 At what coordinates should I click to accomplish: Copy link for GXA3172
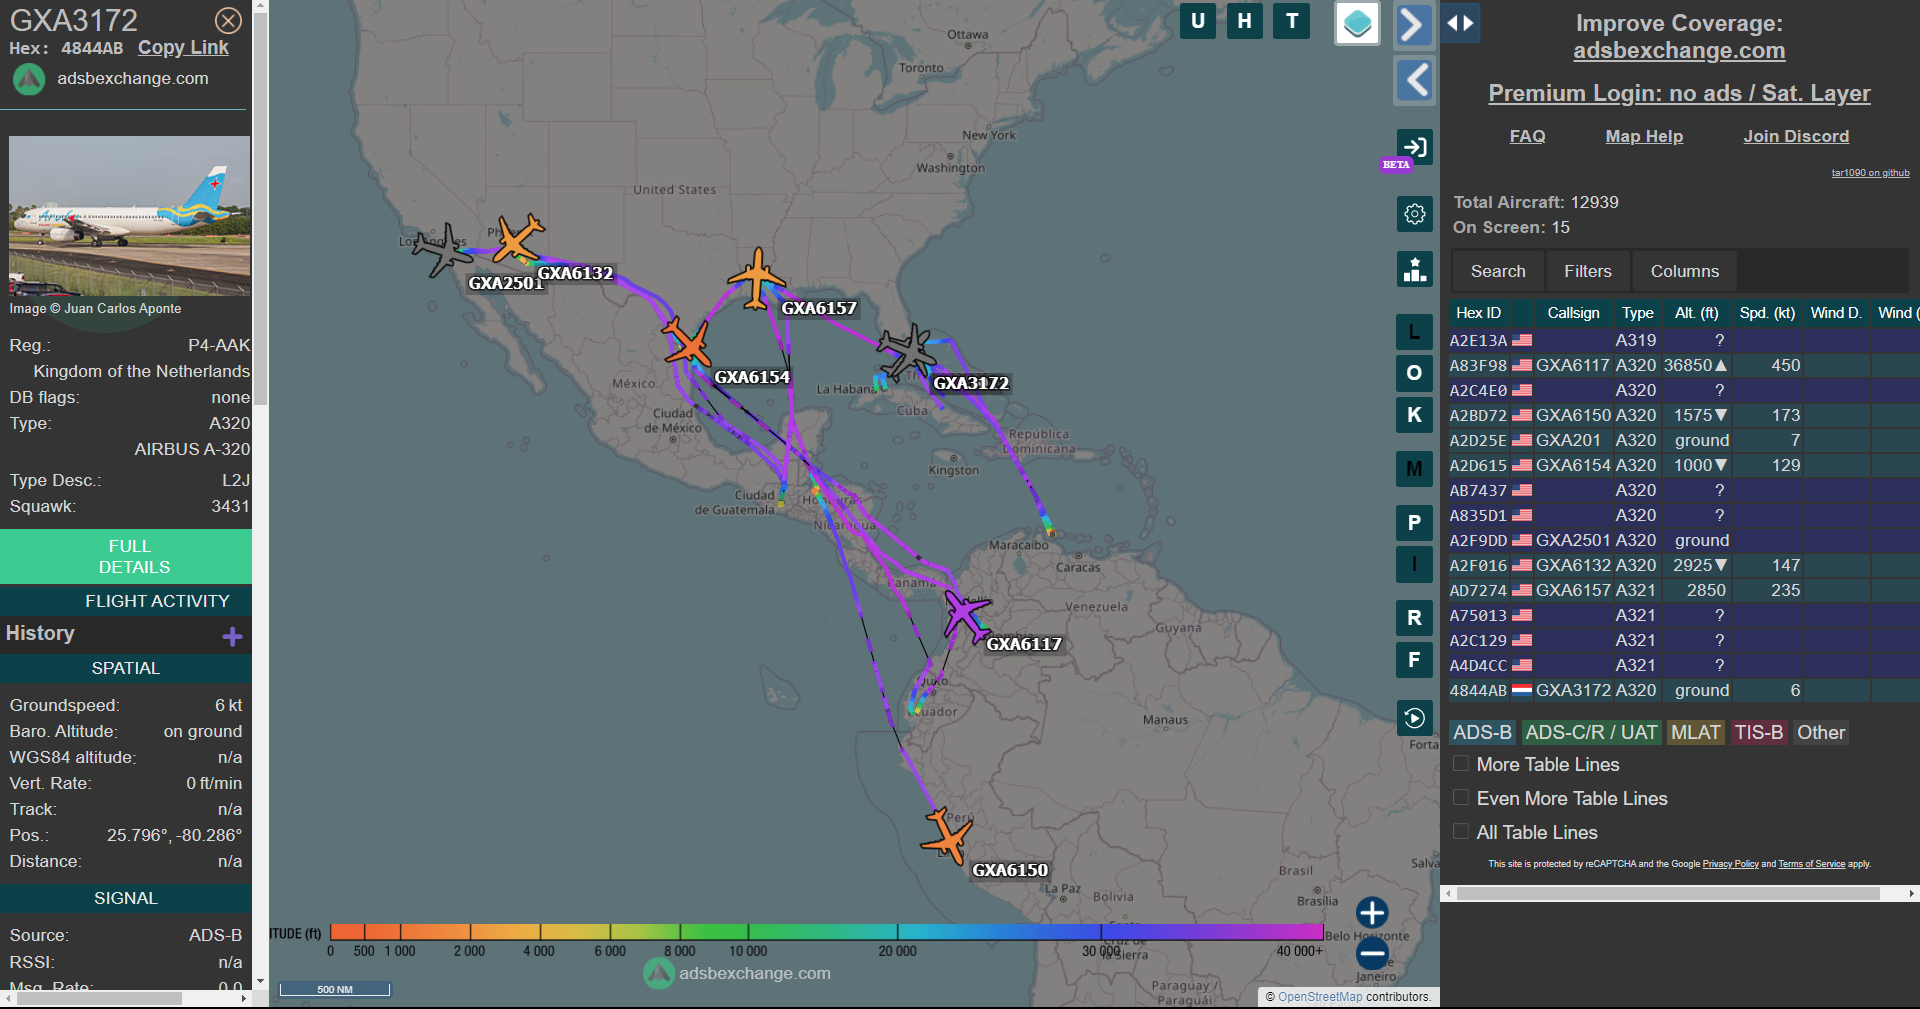pos(183,47)
